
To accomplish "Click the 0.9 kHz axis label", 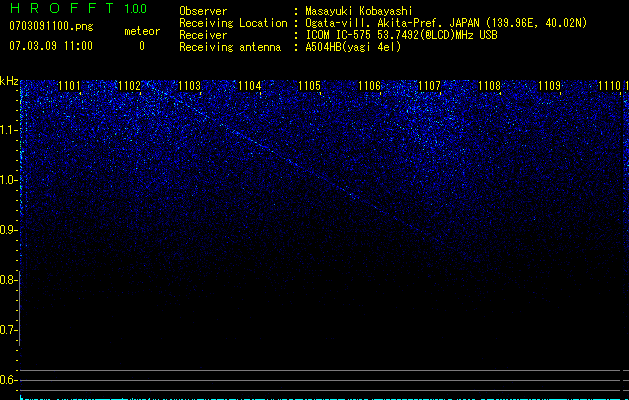I will coord(9,230).
